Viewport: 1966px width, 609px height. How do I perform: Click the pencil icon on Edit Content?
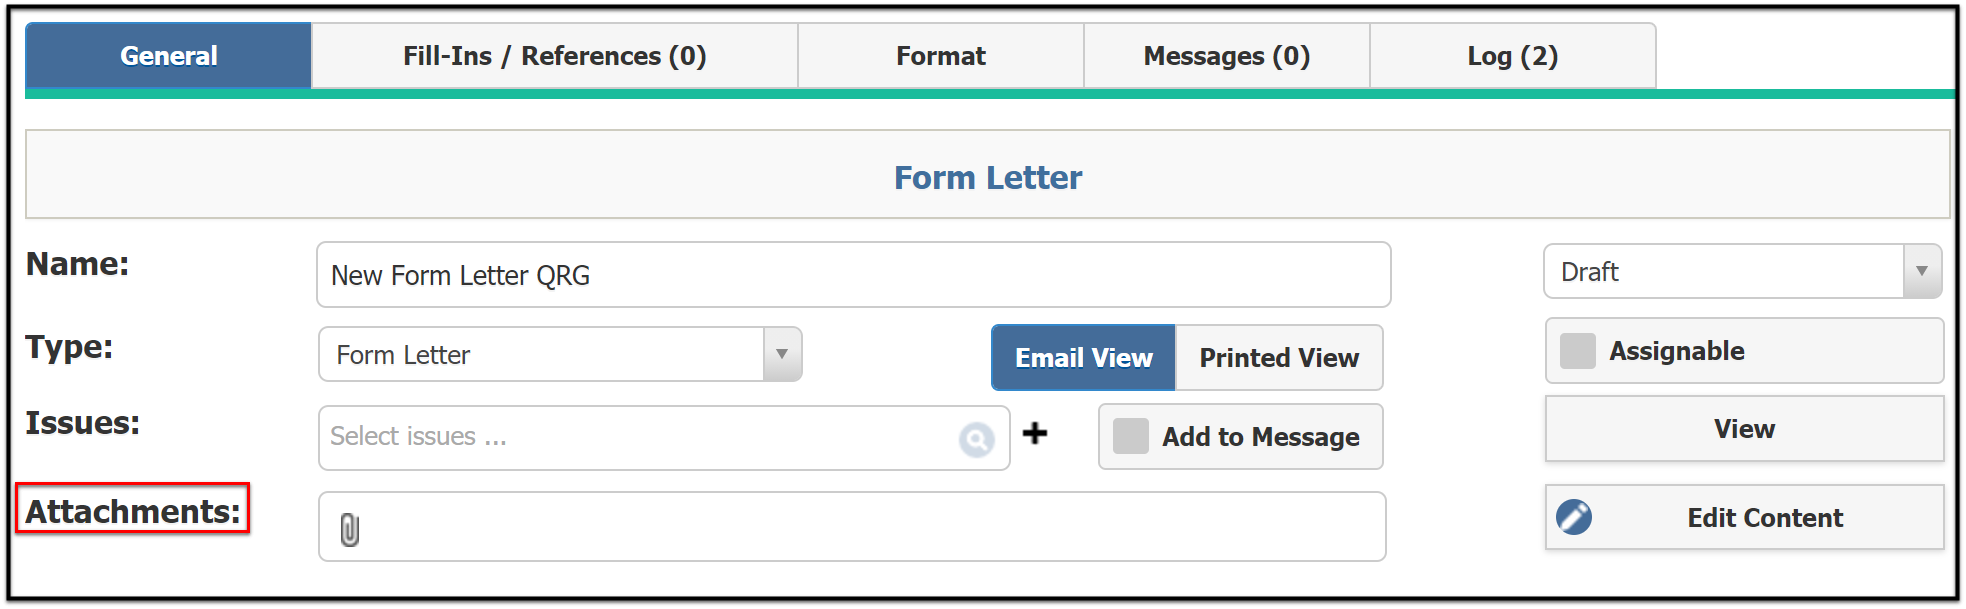[x=1574, y=517]
